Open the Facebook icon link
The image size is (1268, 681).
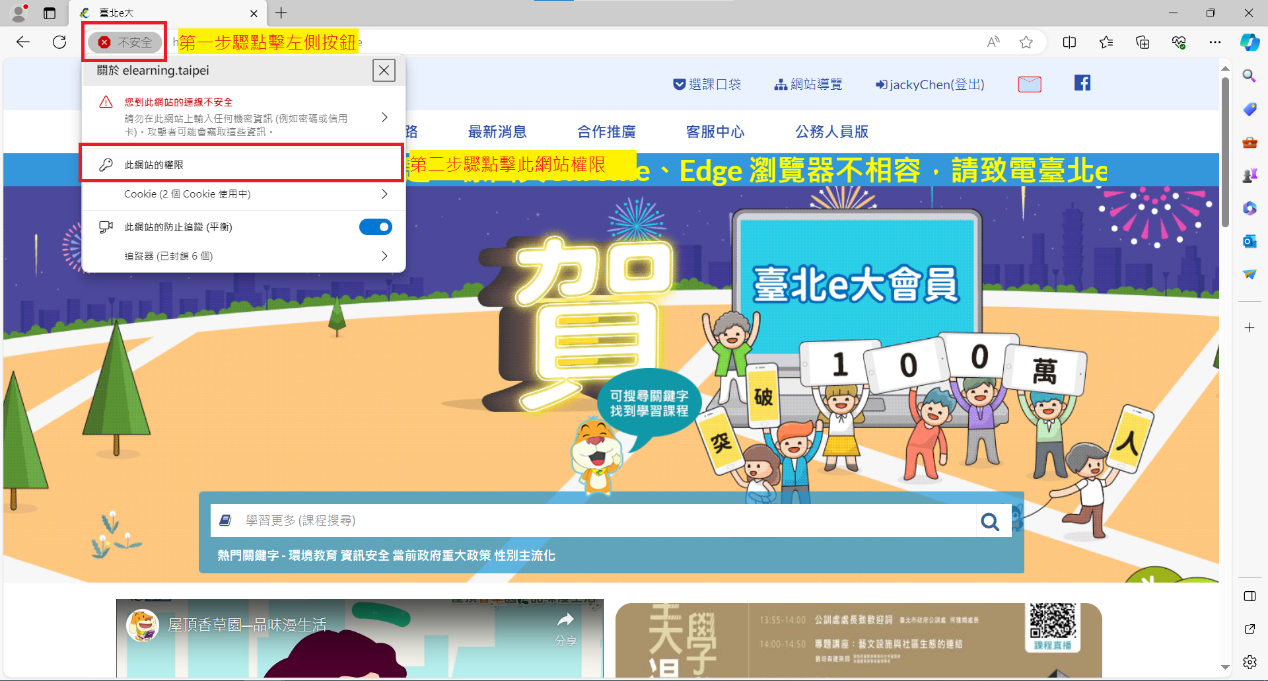click(x=1082, y=83)
